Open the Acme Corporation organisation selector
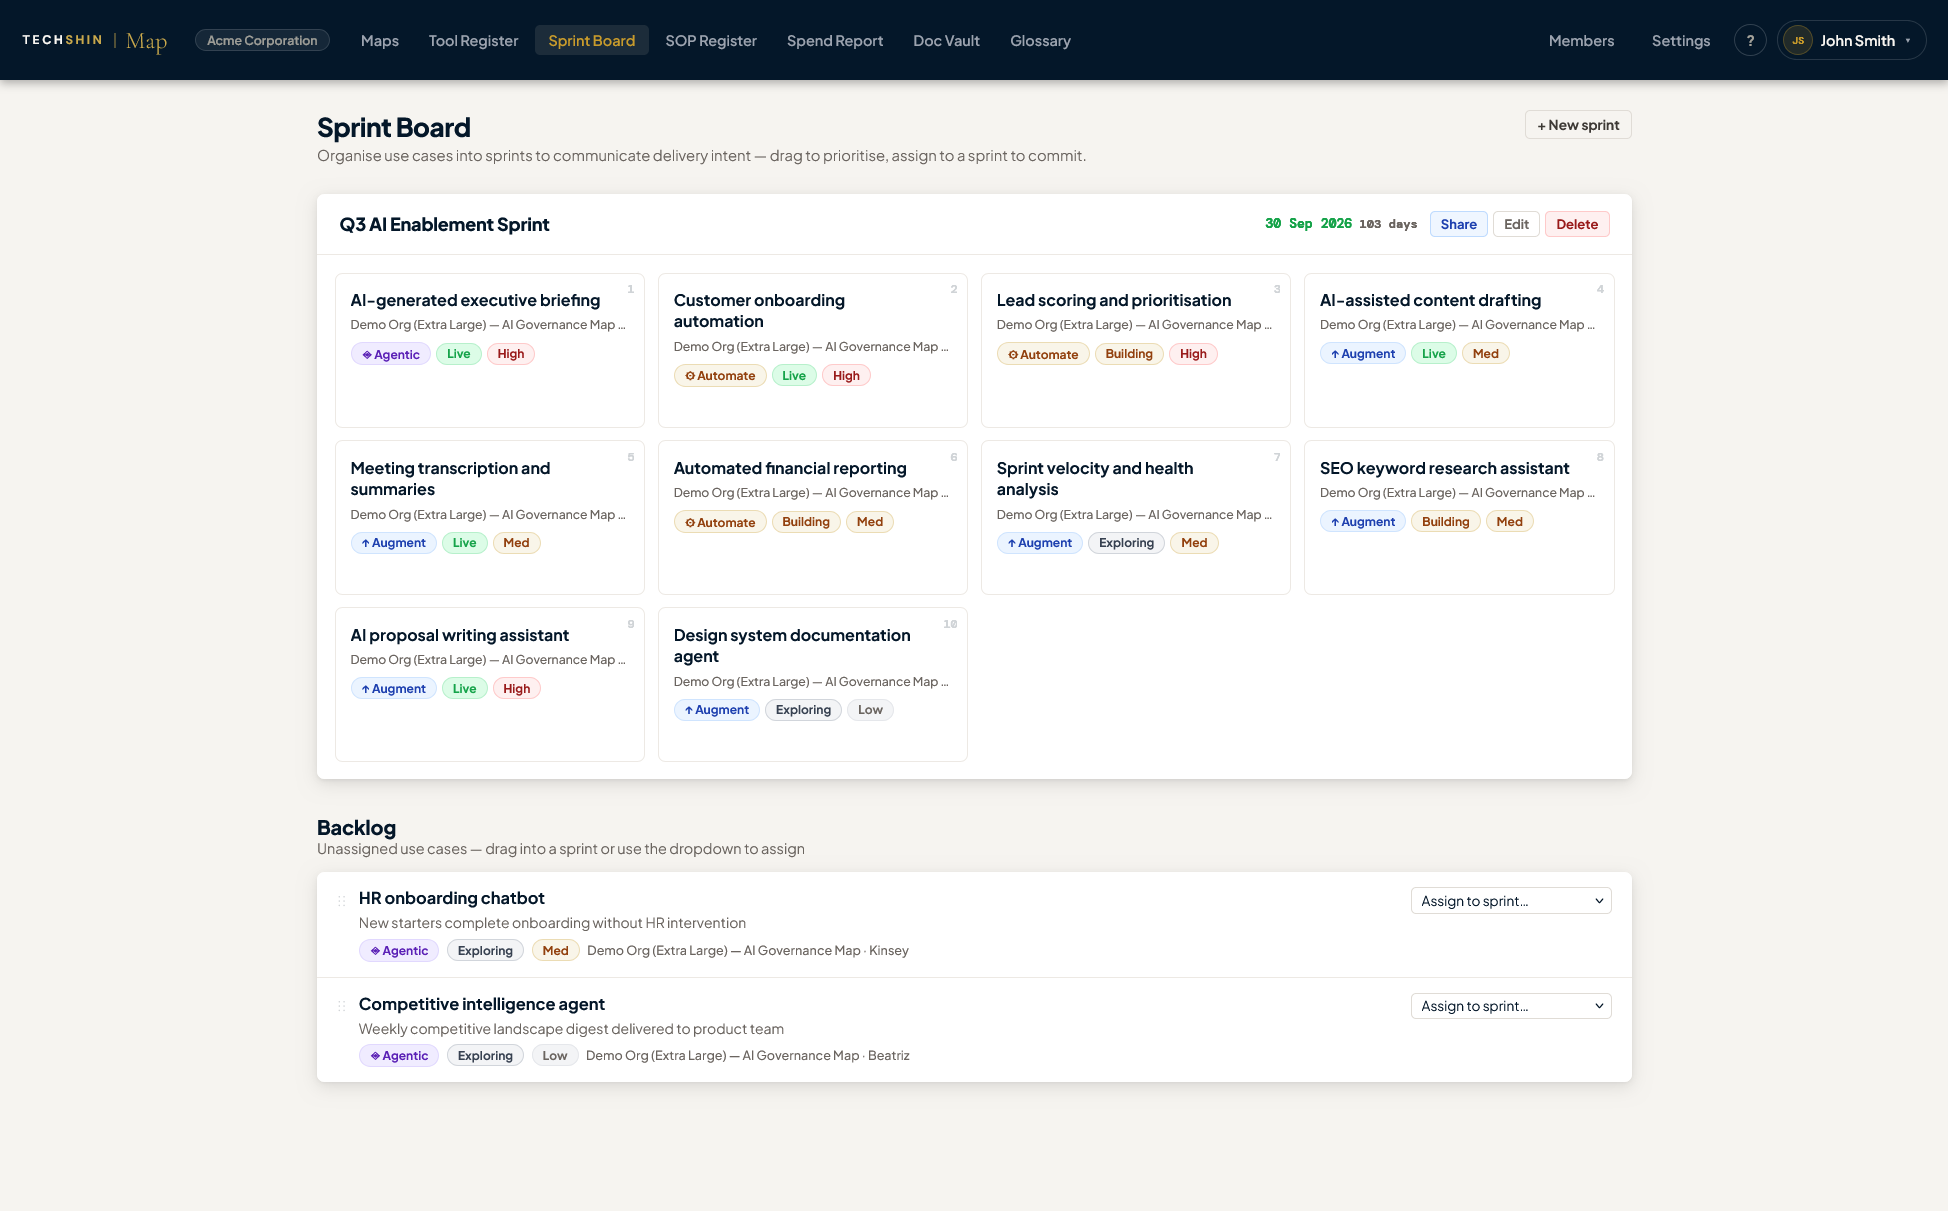 pyautogui.click(x=262, y=40)
